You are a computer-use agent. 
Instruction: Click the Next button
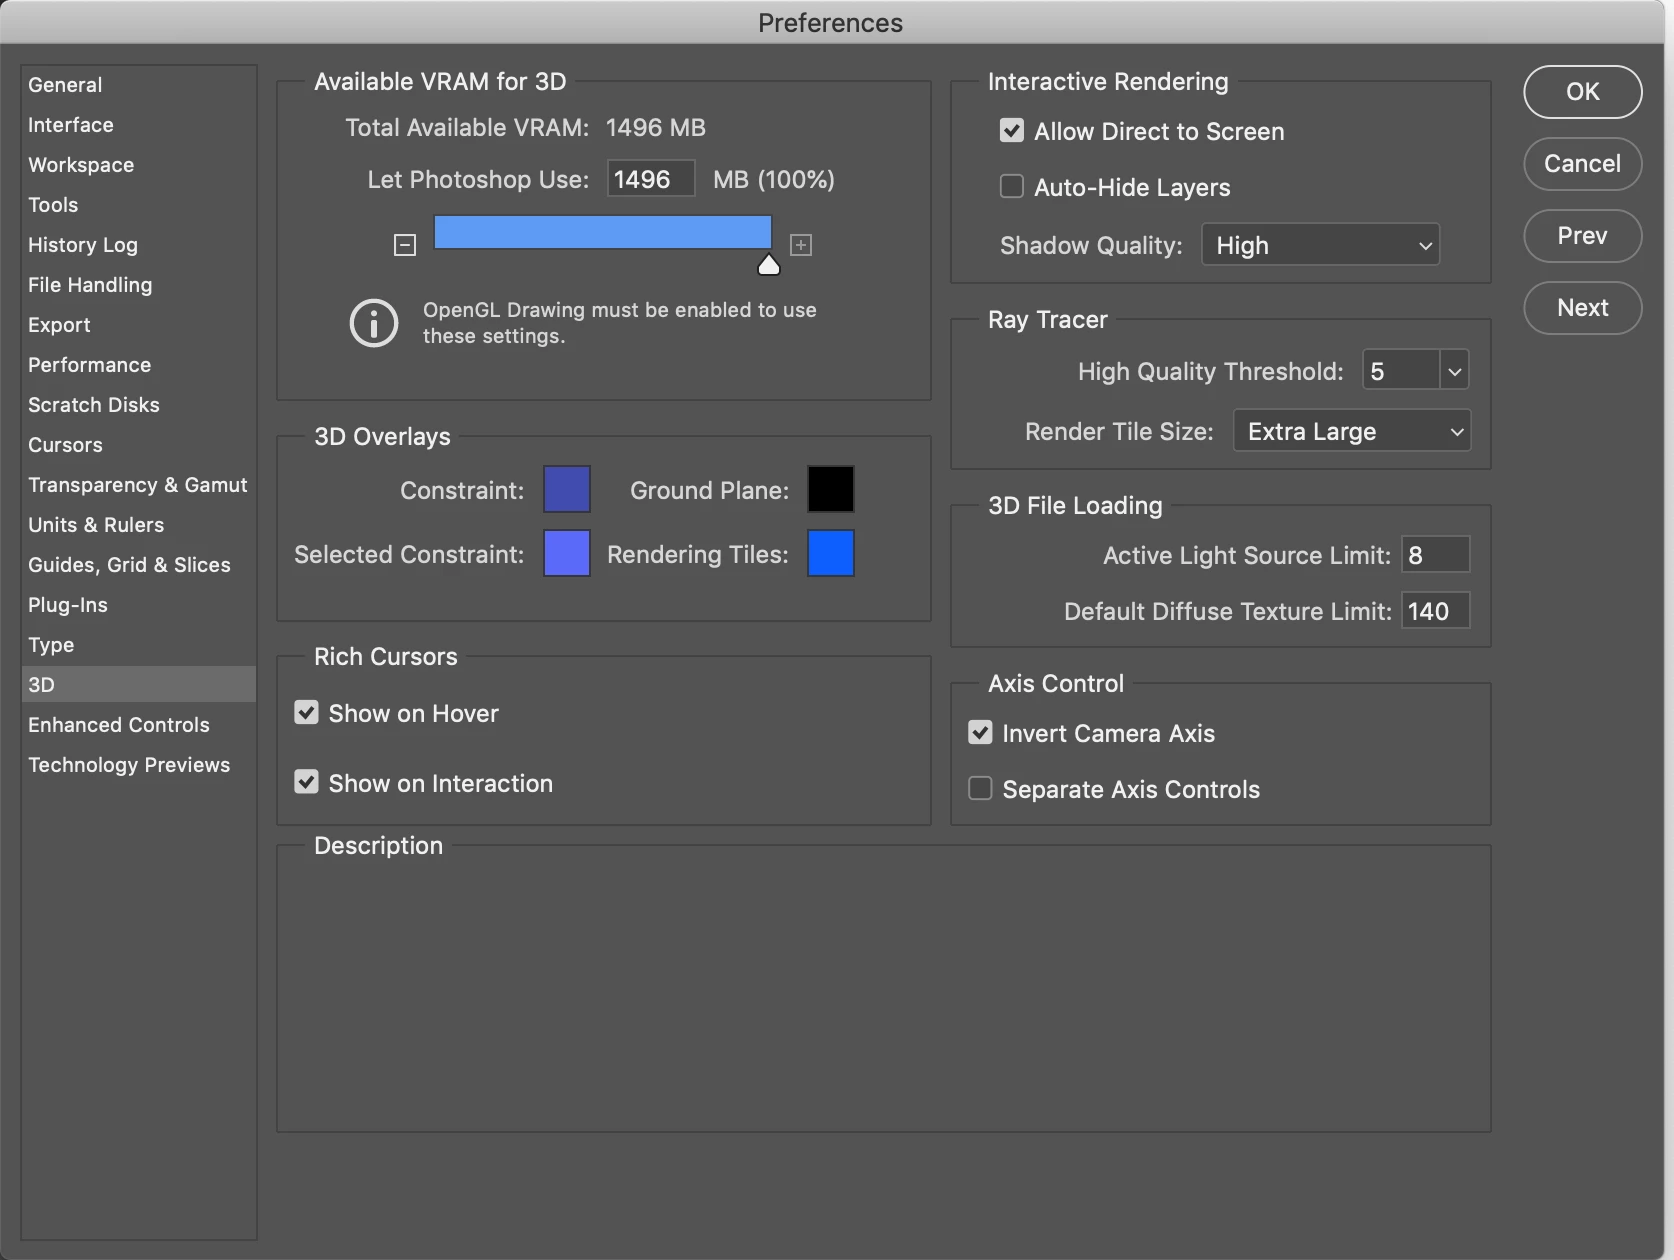coord(1582,307)
